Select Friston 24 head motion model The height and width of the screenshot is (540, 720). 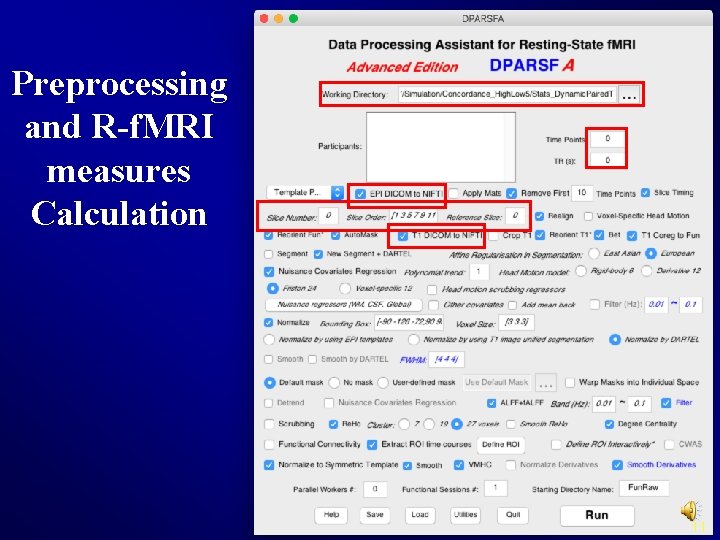[272, 288]
